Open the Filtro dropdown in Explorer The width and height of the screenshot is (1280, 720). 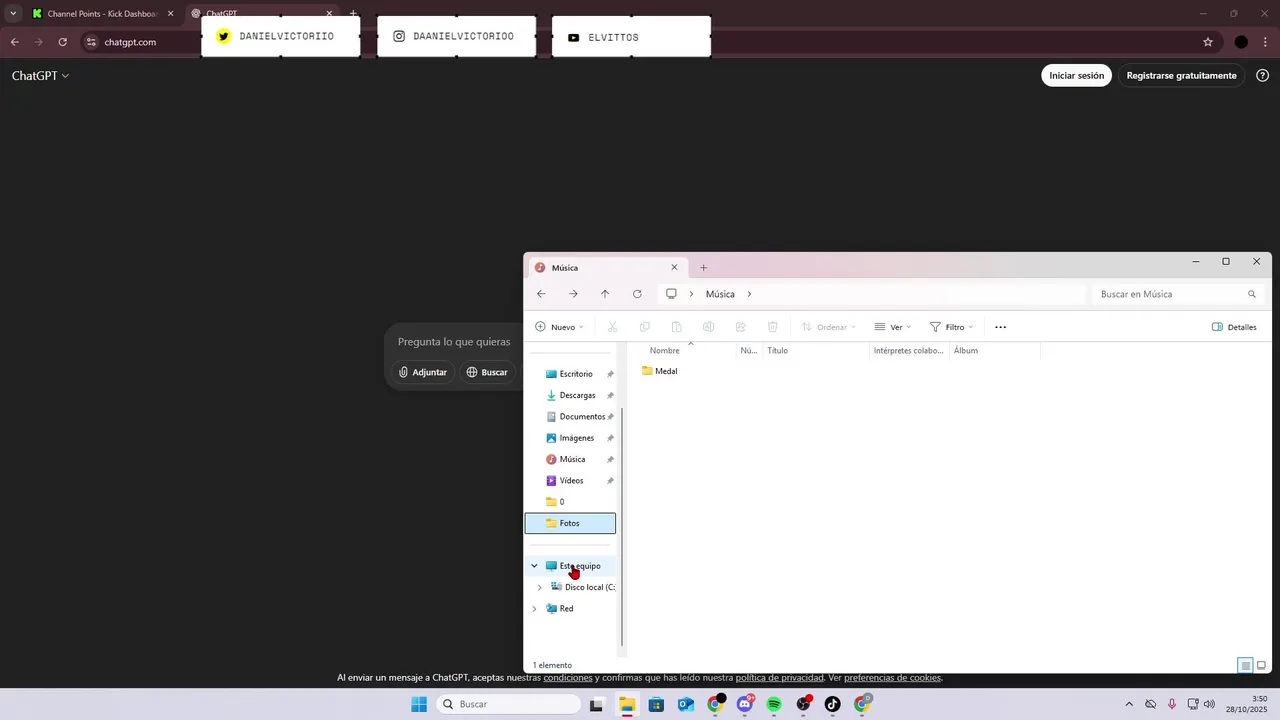951,327
